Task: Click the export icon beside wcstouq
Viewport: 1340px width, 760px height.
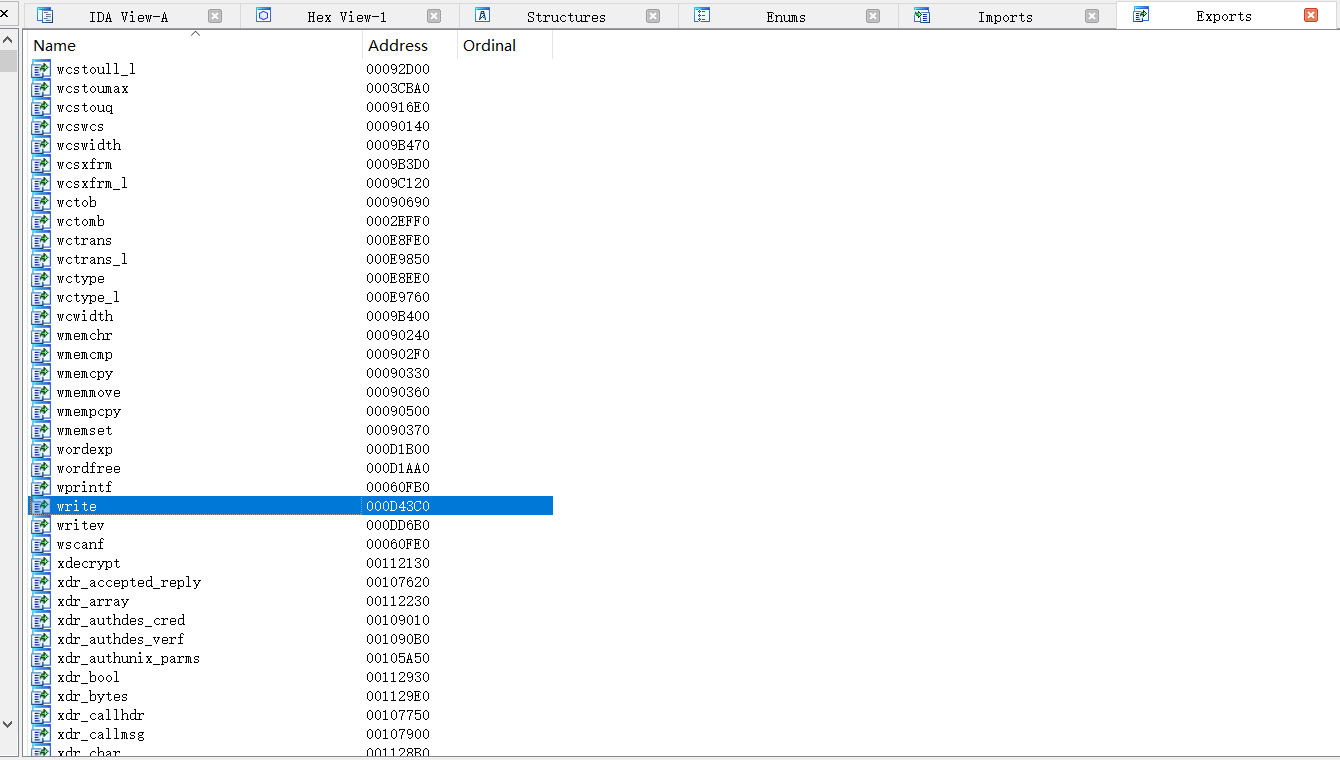Action: [41, 107]
